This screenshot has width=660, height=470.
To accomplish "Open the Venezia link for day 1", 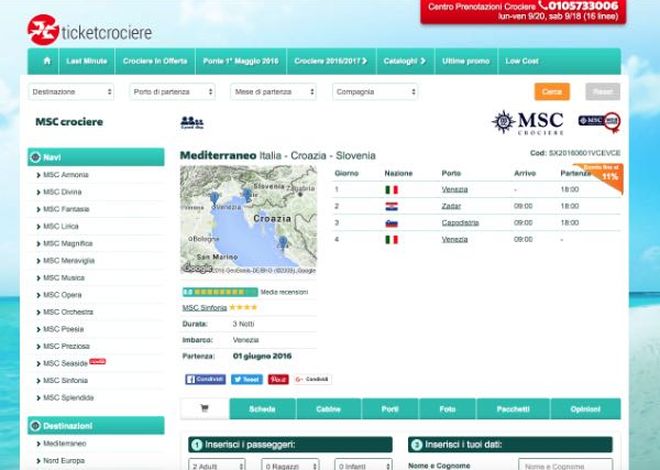I will (x=455, y=189).
